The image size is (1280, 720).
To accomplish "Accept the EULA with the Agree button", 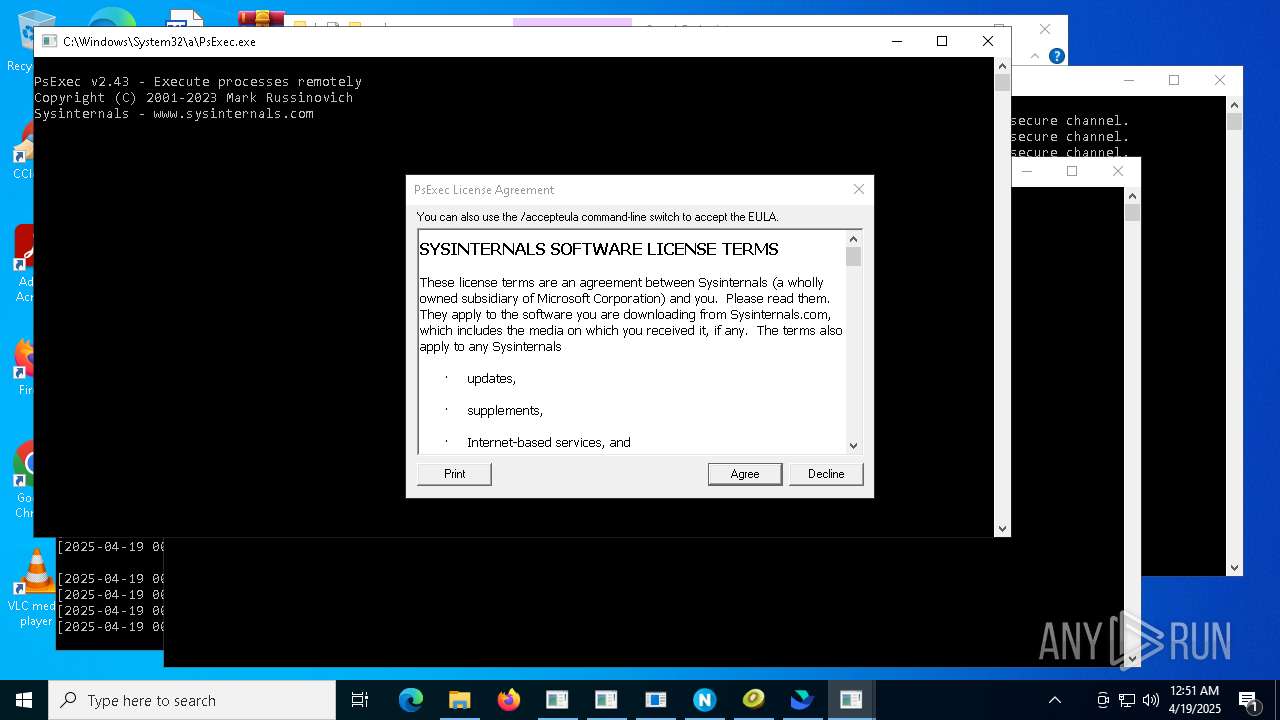I will (x=744, y=474).
